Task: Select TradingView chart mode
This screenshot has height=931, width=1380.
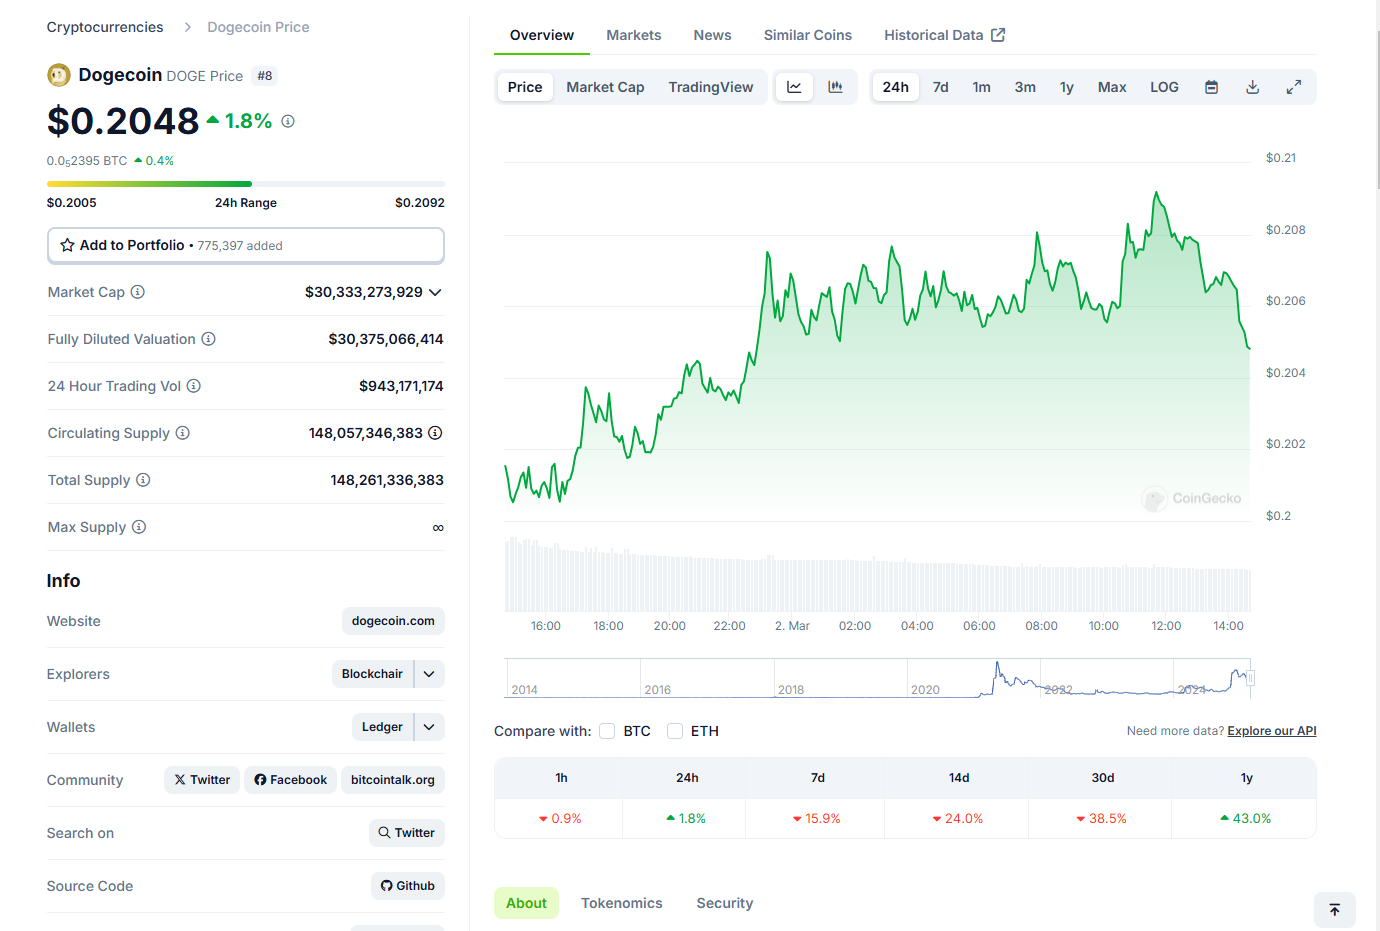Action: point(711,87)
